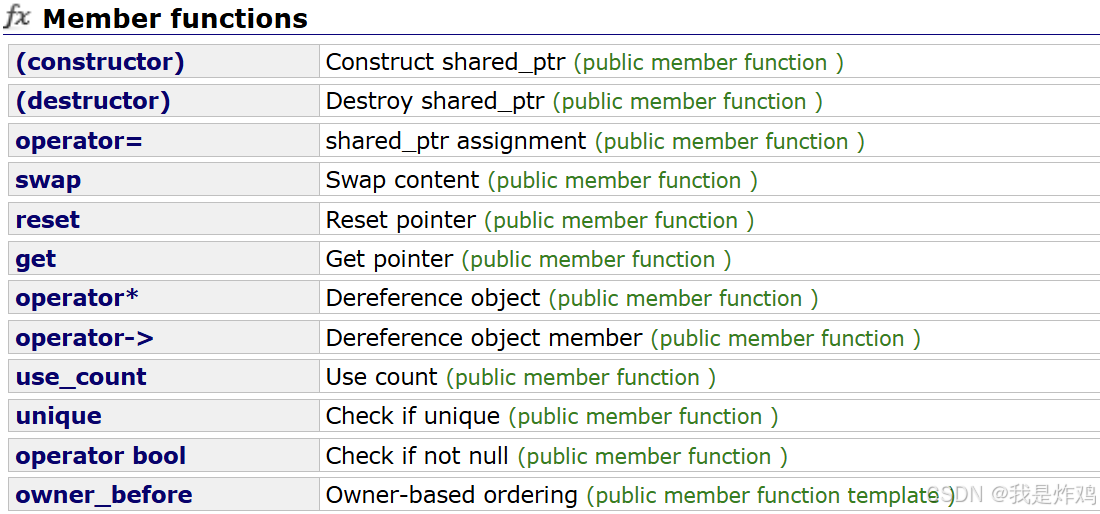The height and width of the screenshot is (514, 1100).
Task: Open the unique member link
Action: coord(58,417)
